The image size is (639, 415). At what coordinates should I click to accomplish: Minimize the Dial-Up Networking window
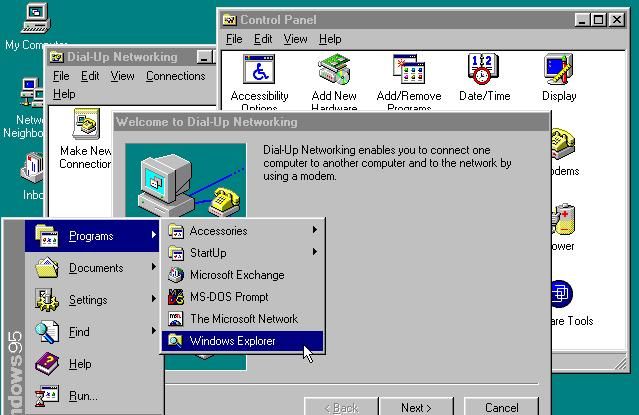(204, 57)
